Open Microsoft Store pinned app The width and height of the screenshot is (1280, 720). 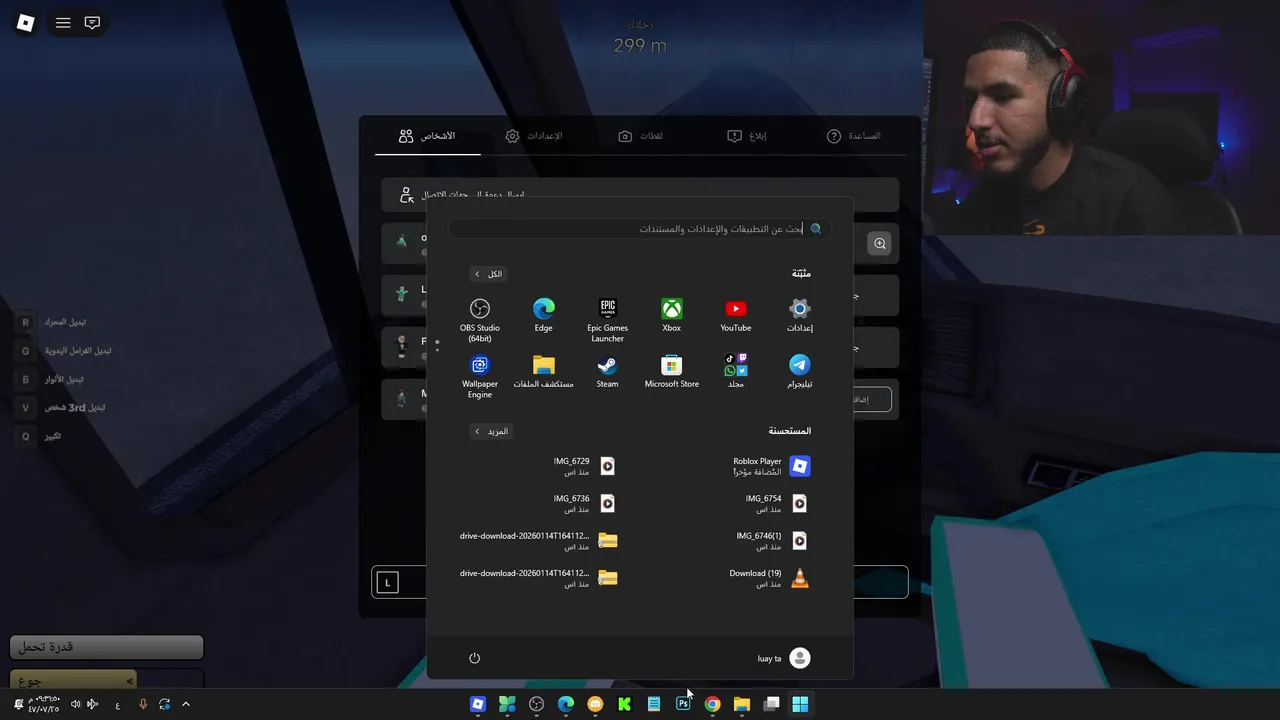click(672, 372)
